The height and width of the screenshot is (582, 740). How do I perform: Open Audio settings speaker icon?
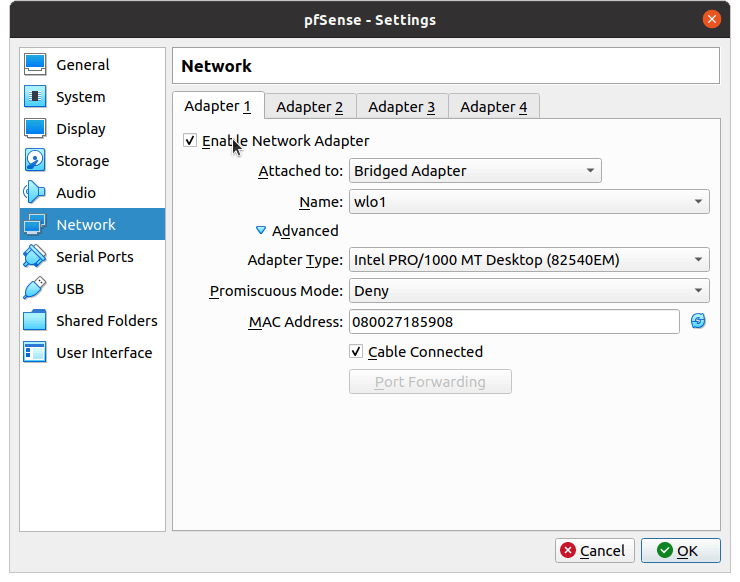point(36,193)
